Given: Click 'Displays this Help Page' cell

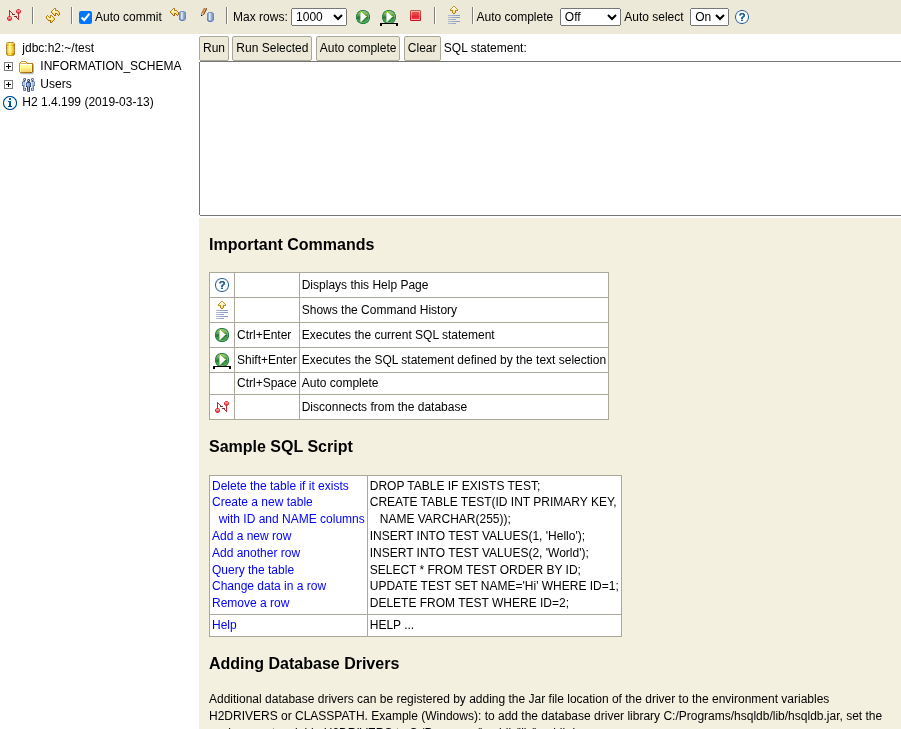Looking at the screenshot, I should click(454, 285).
